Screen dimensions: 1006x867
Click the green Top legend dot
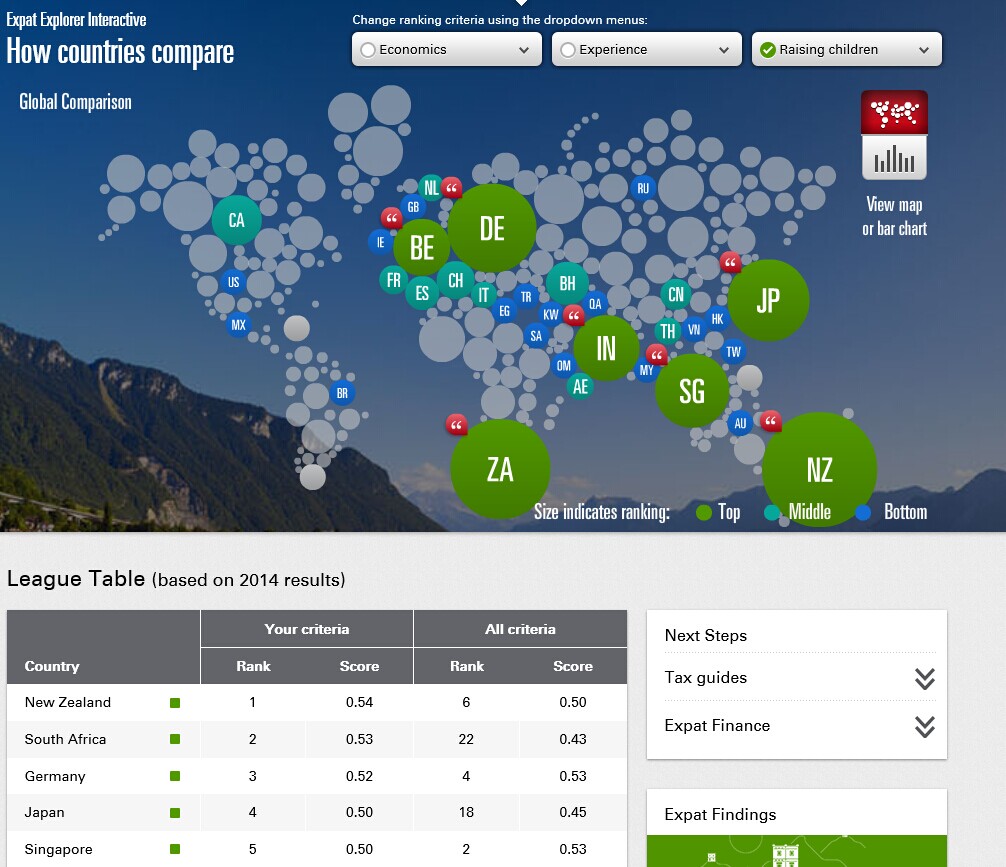pyautogui.click(x=704, y=513)
